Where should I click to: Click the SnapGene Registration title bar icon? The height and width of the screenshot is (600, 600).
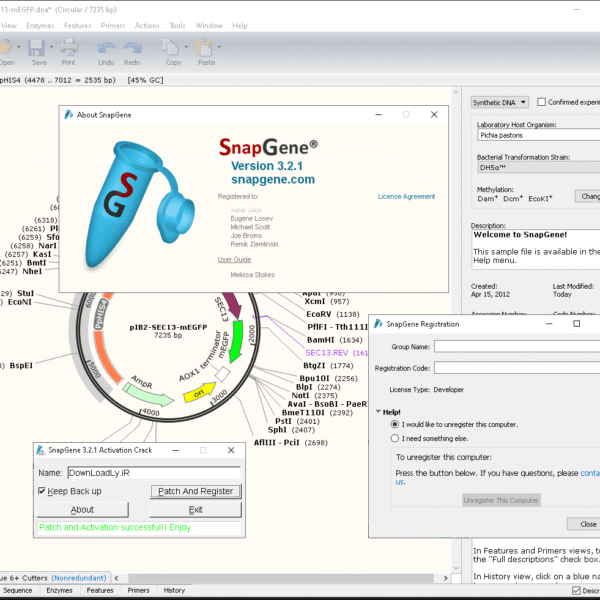click(378, 324)
